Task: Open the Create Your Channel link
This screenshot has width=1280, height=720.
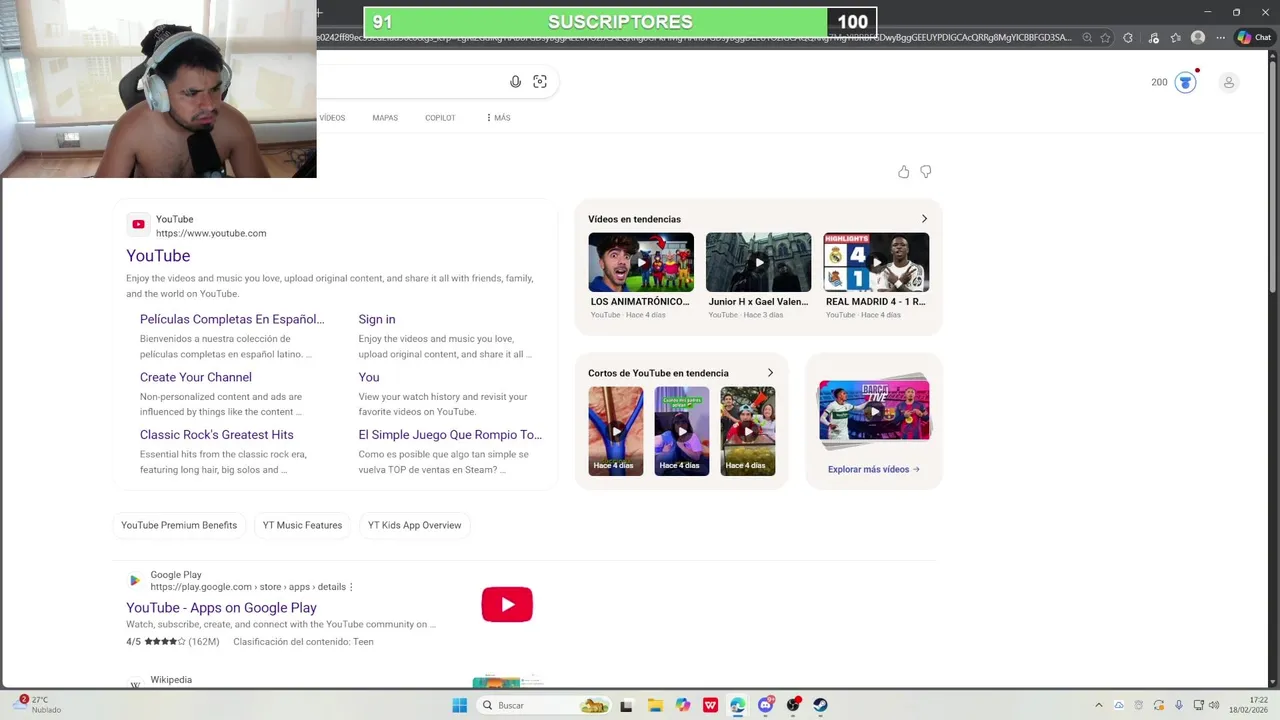Action: (196, 377)
